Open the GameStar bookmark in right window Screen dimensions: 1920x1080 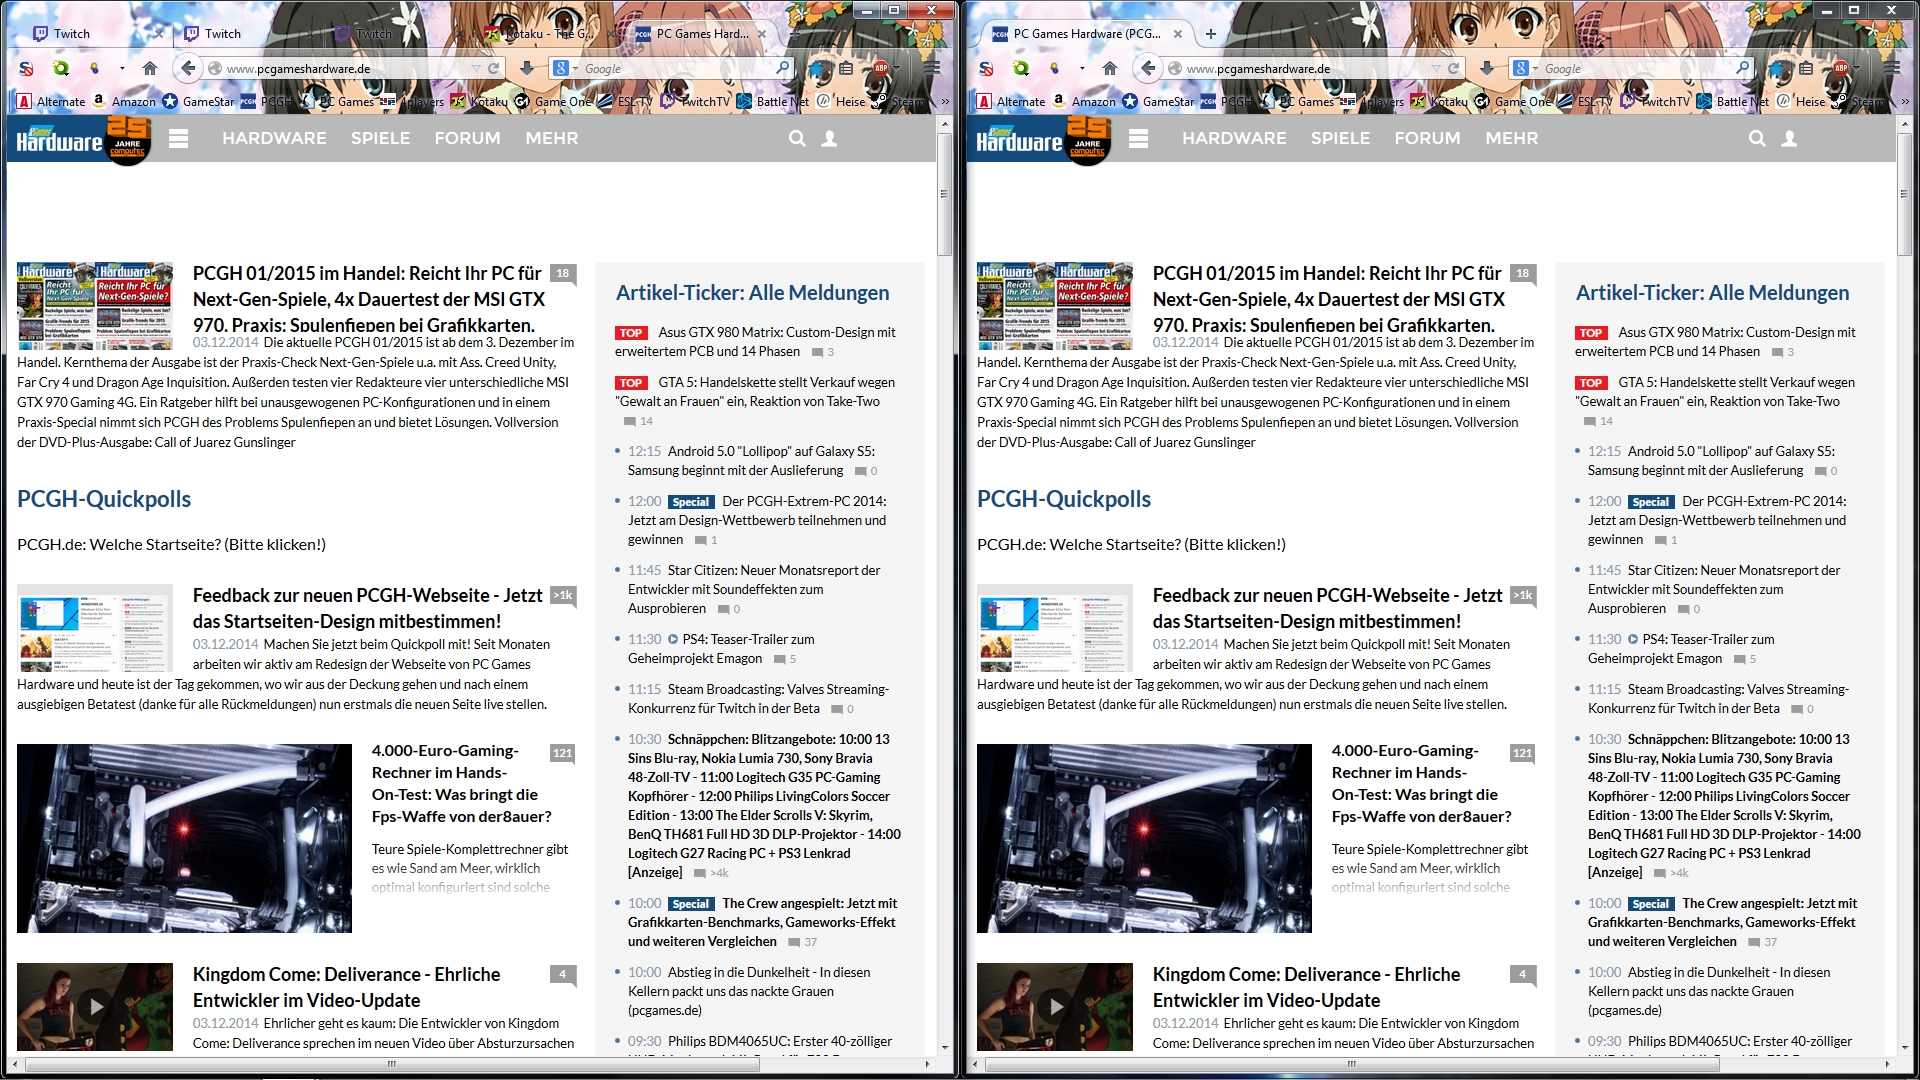(1158, 101)
